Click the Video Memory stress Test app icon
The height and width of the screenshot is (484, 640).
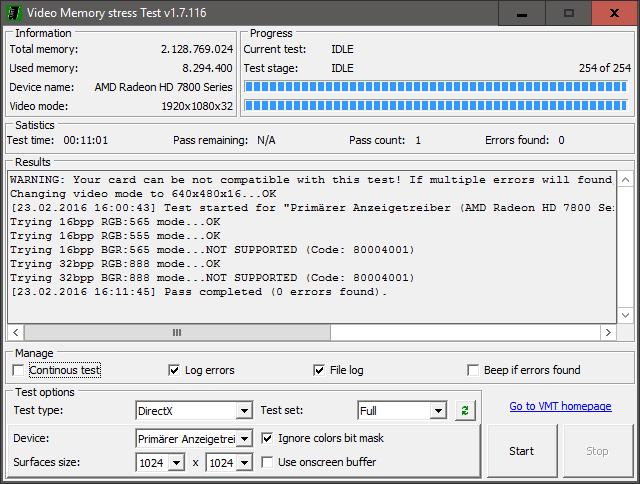point(13,13)
